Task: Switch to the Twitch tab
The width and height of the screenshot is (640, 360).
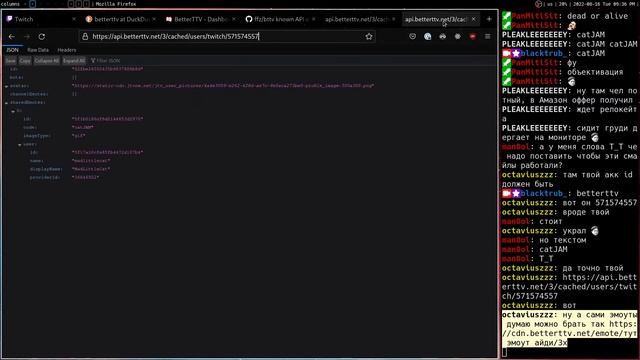Action: tap(40, 19)
